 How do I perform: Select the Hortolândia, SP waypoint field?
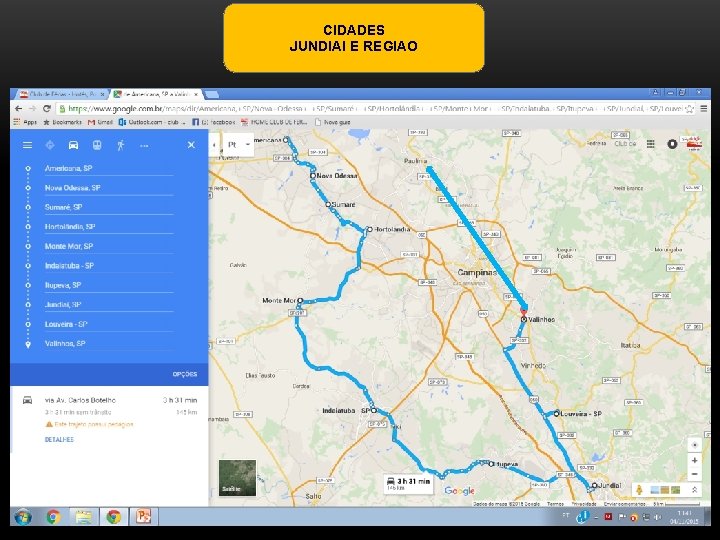109,227
